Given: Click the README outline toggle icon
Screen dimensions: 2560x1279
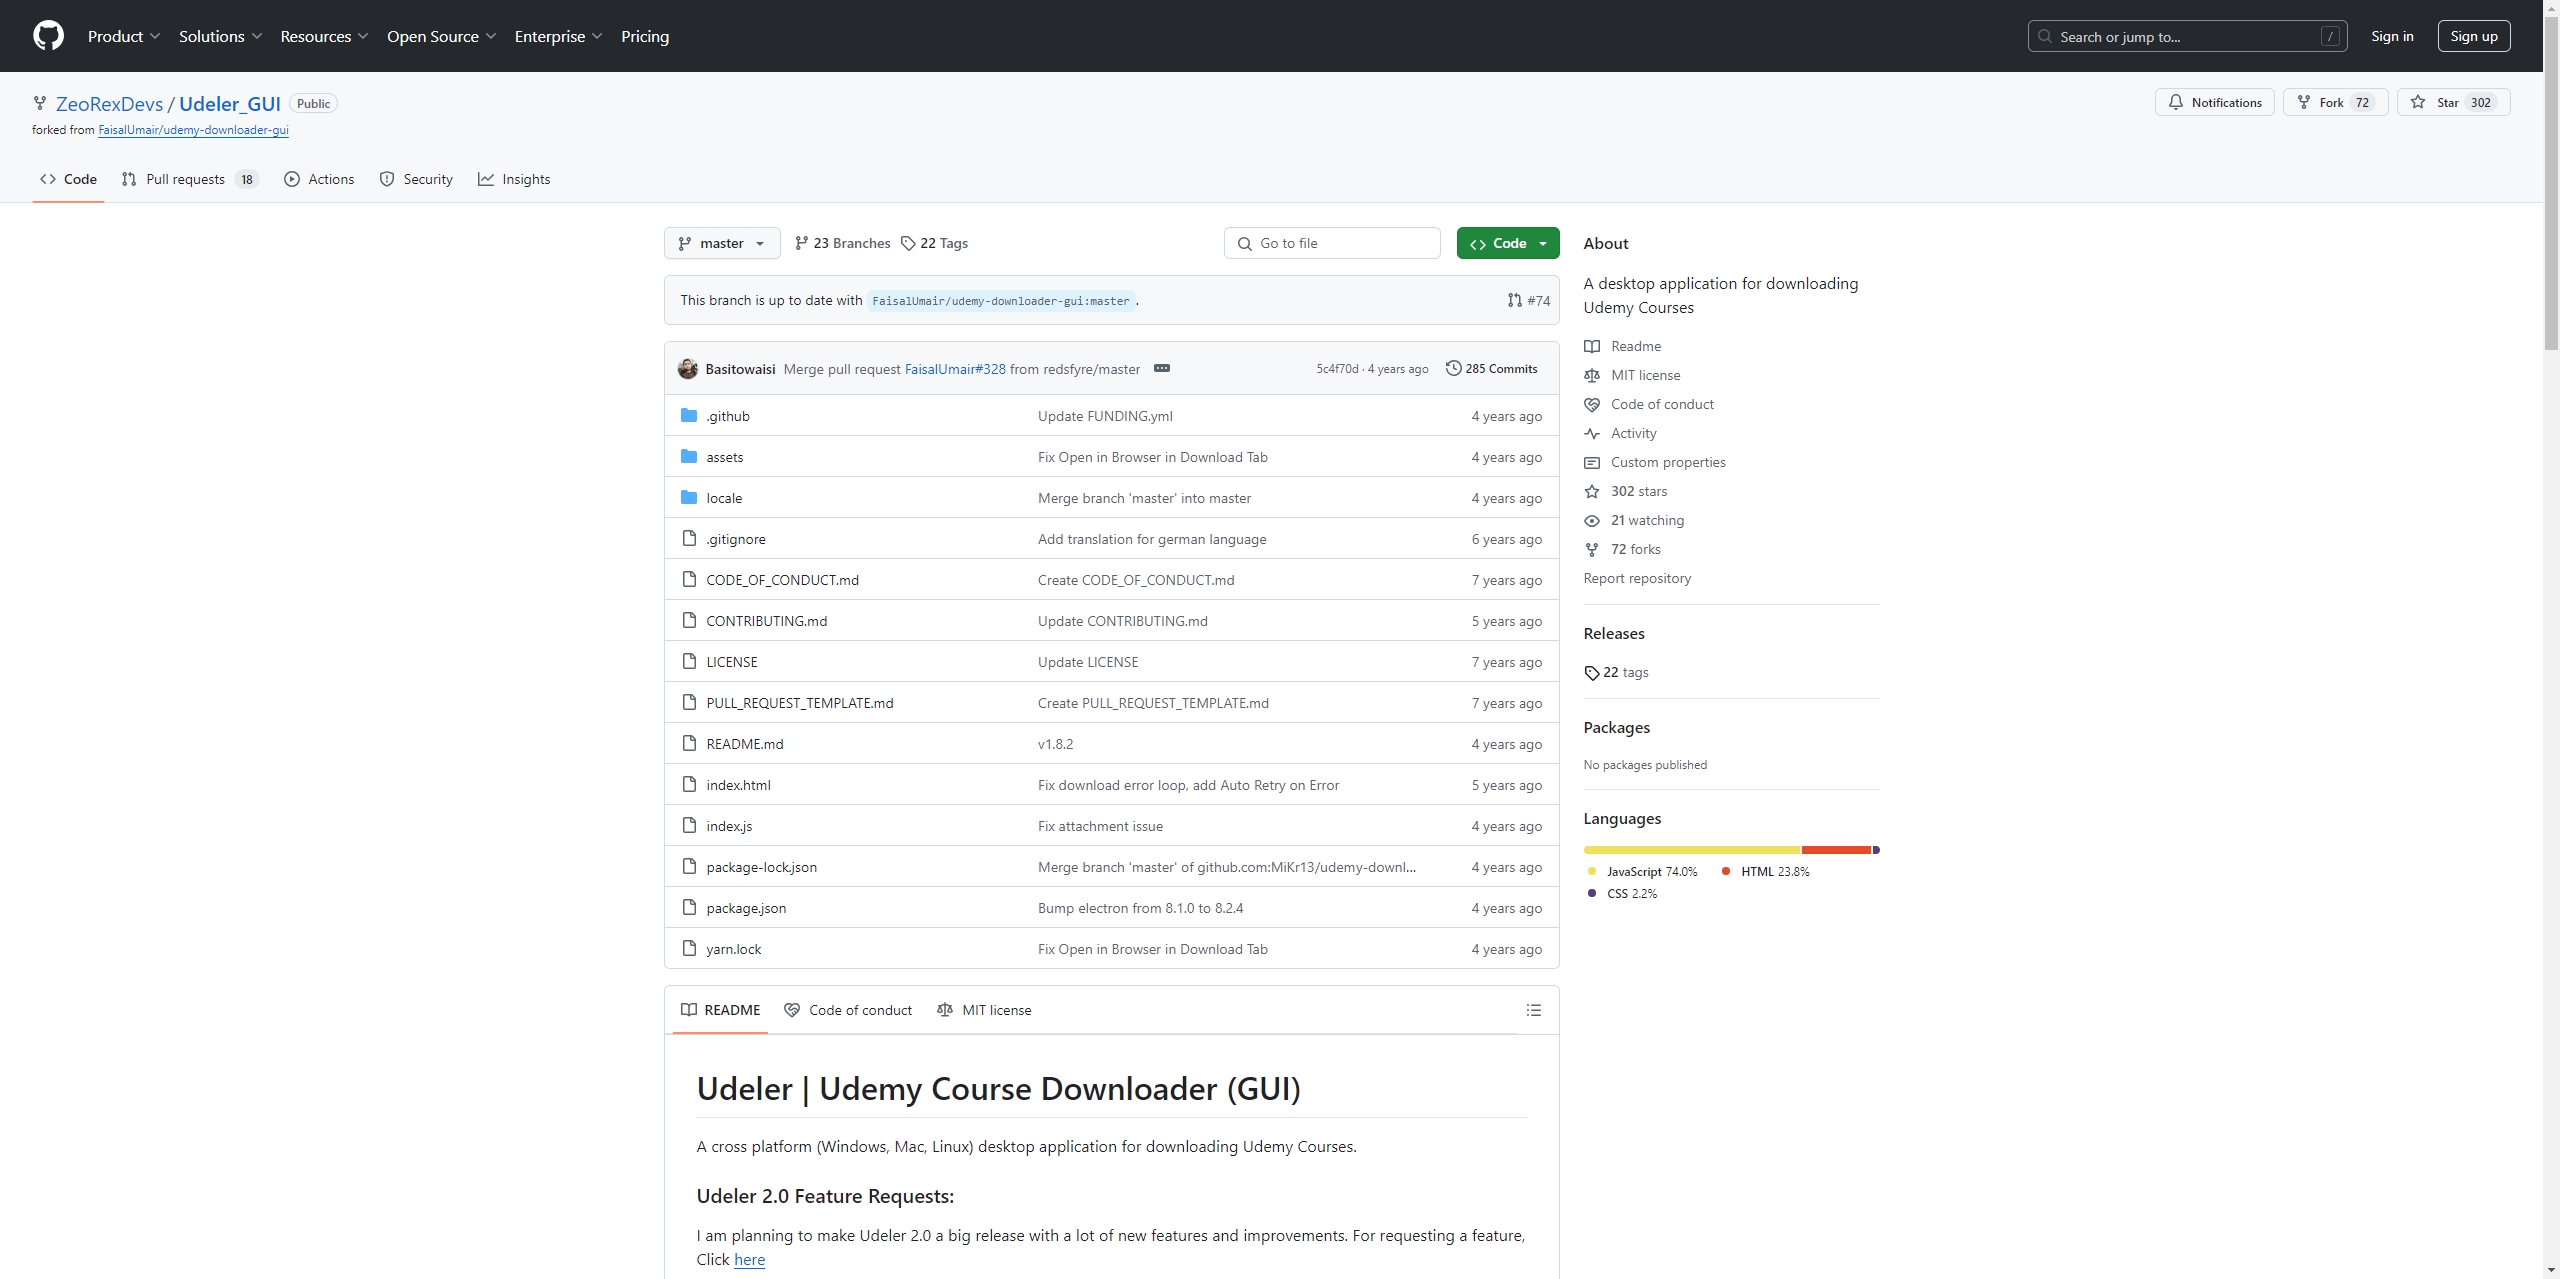Looking at the screenshot, I should (1531, 1009).
